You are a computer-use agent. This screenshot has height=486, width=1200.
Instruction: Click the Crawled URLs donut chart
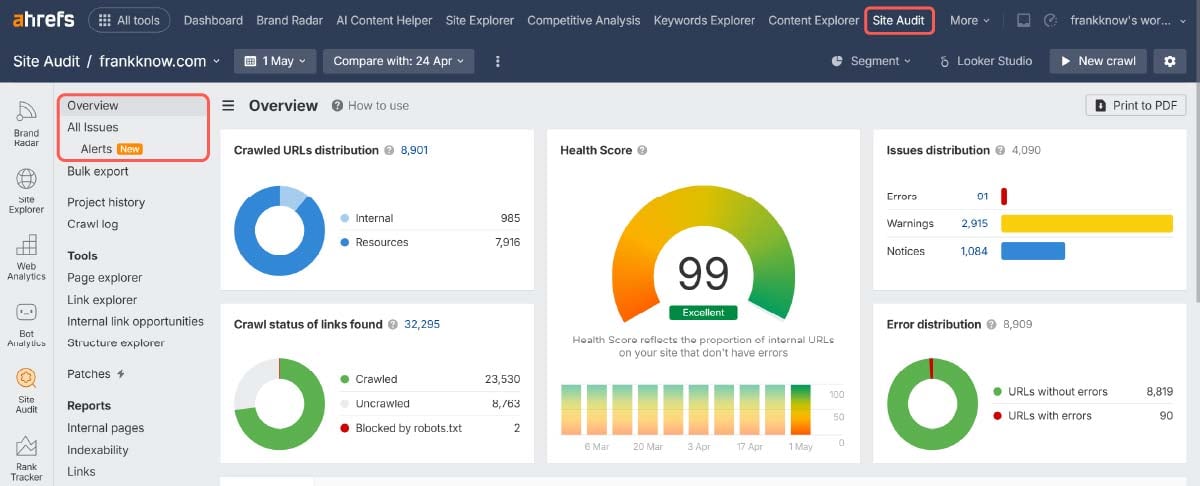pyautogui.click(x=279, y=231)
